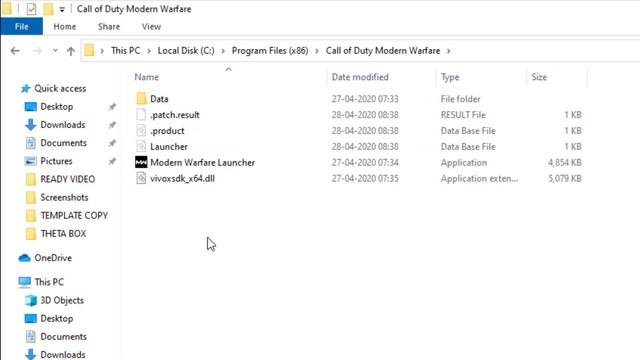The width and height of the screenshot is (640, 360).
Task: Open Pictures in Quick access
Action: click(x=56, y=161)
